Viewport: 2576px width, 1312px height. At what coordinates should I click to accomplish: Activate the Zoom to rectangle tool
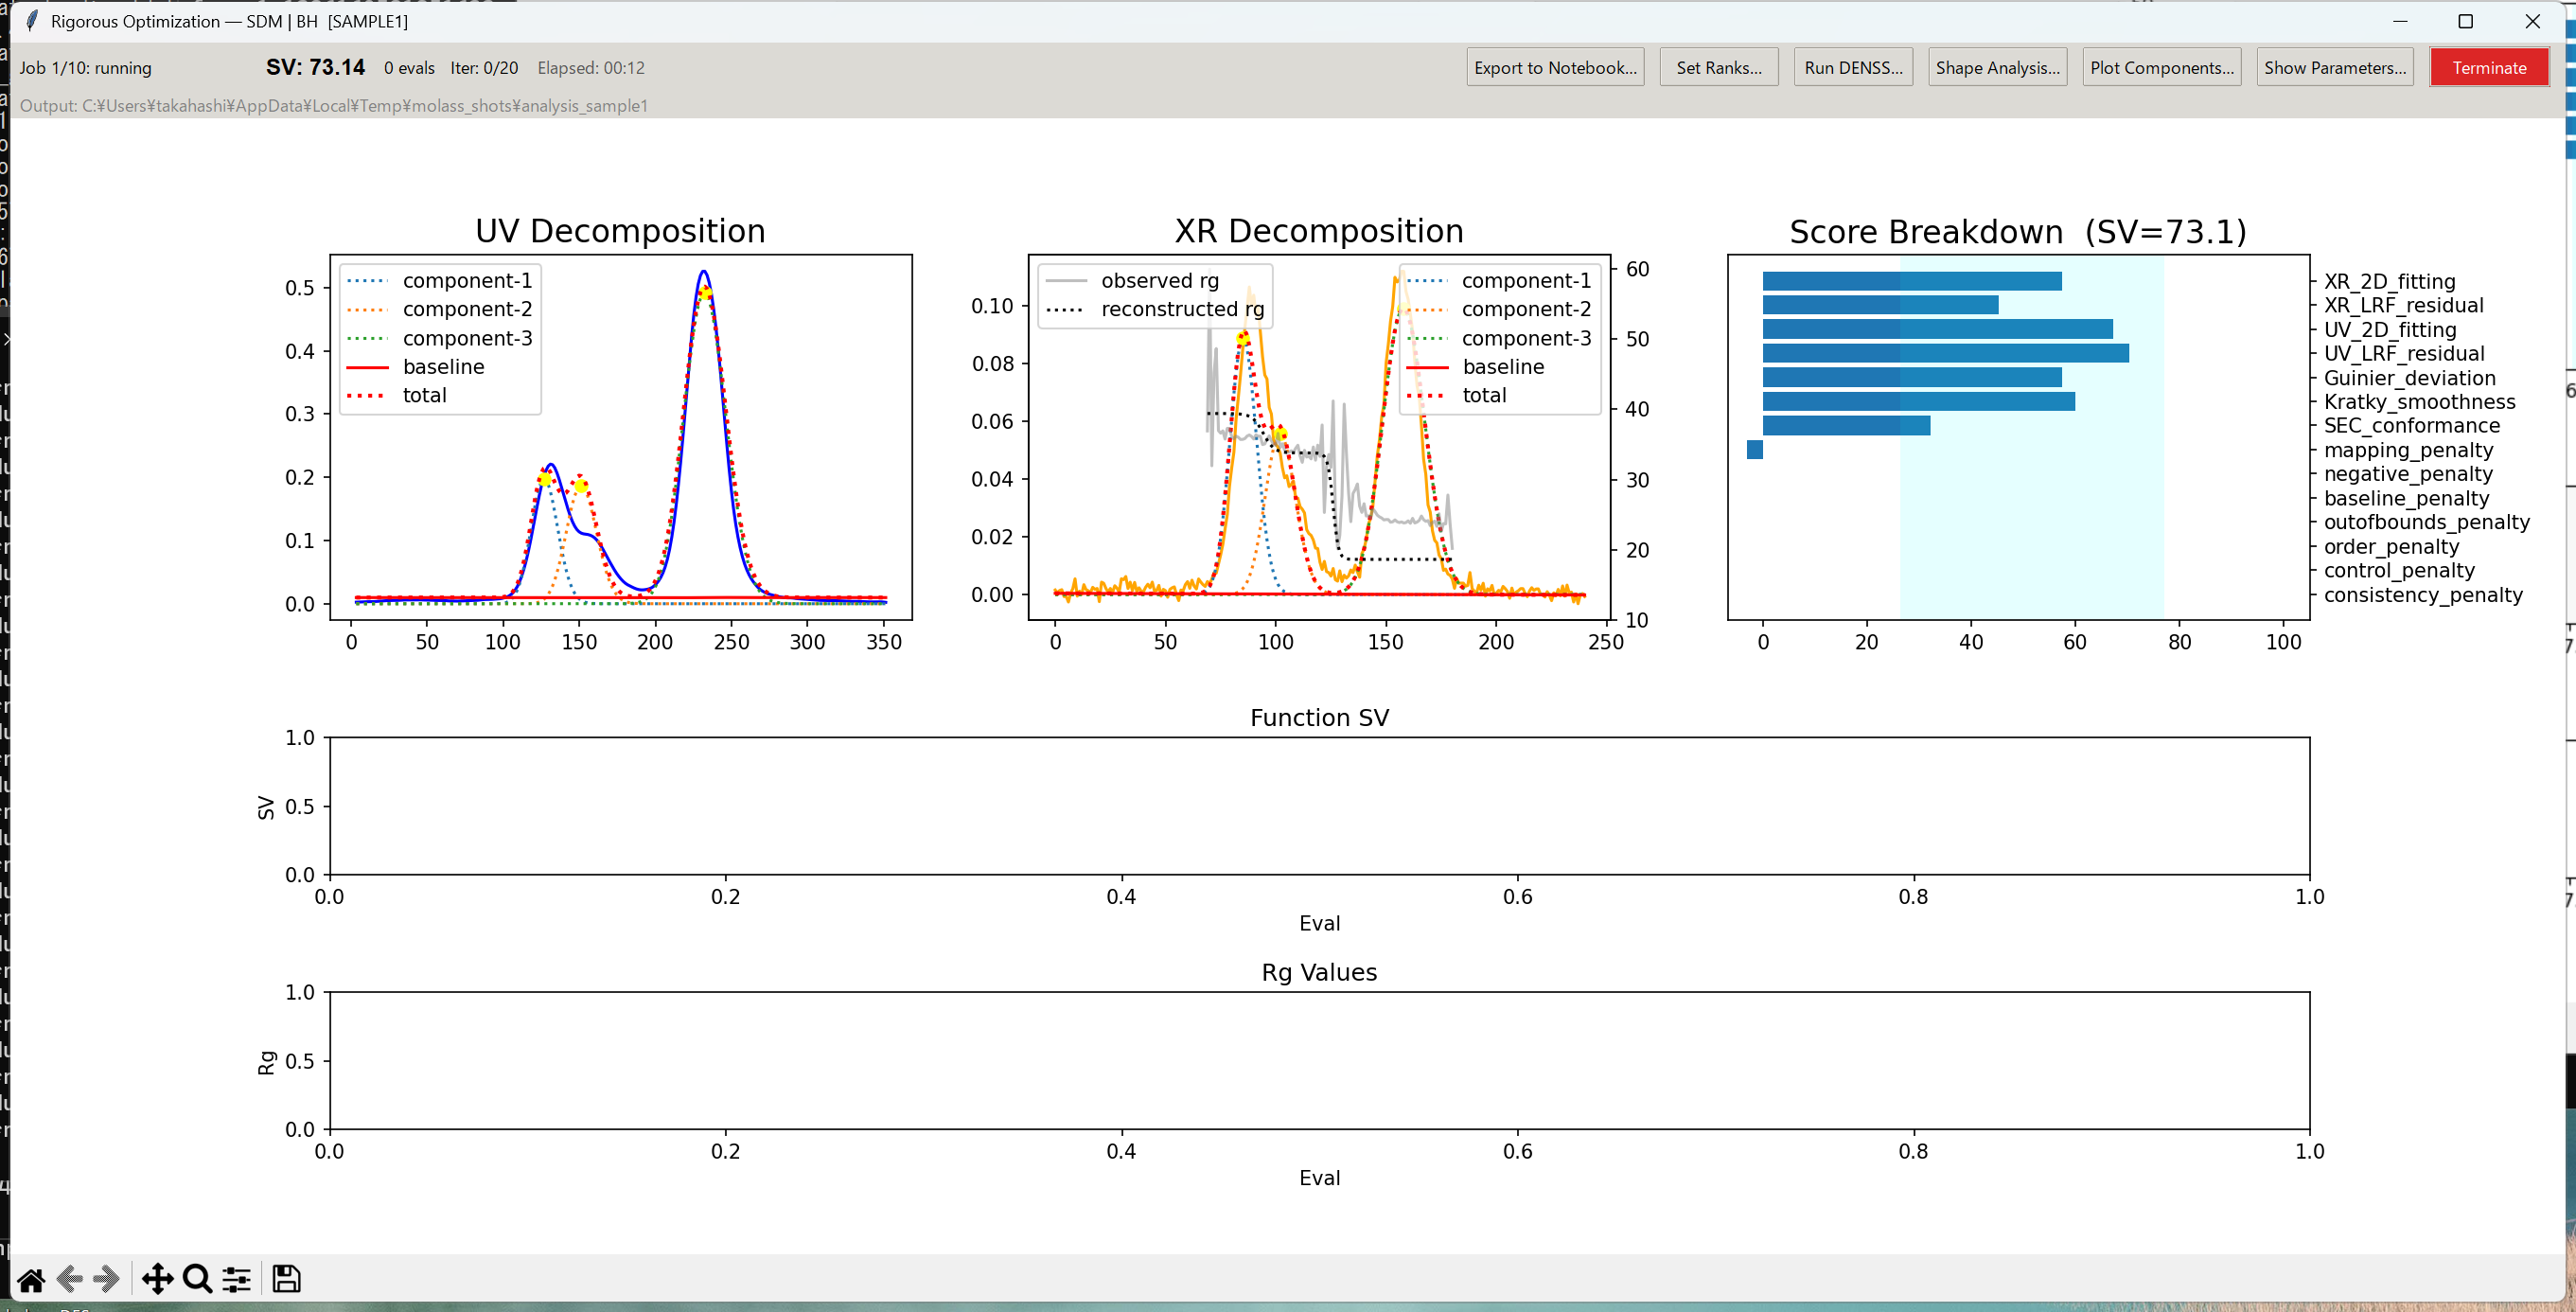pyautogui.click(x=197, y=1279)
